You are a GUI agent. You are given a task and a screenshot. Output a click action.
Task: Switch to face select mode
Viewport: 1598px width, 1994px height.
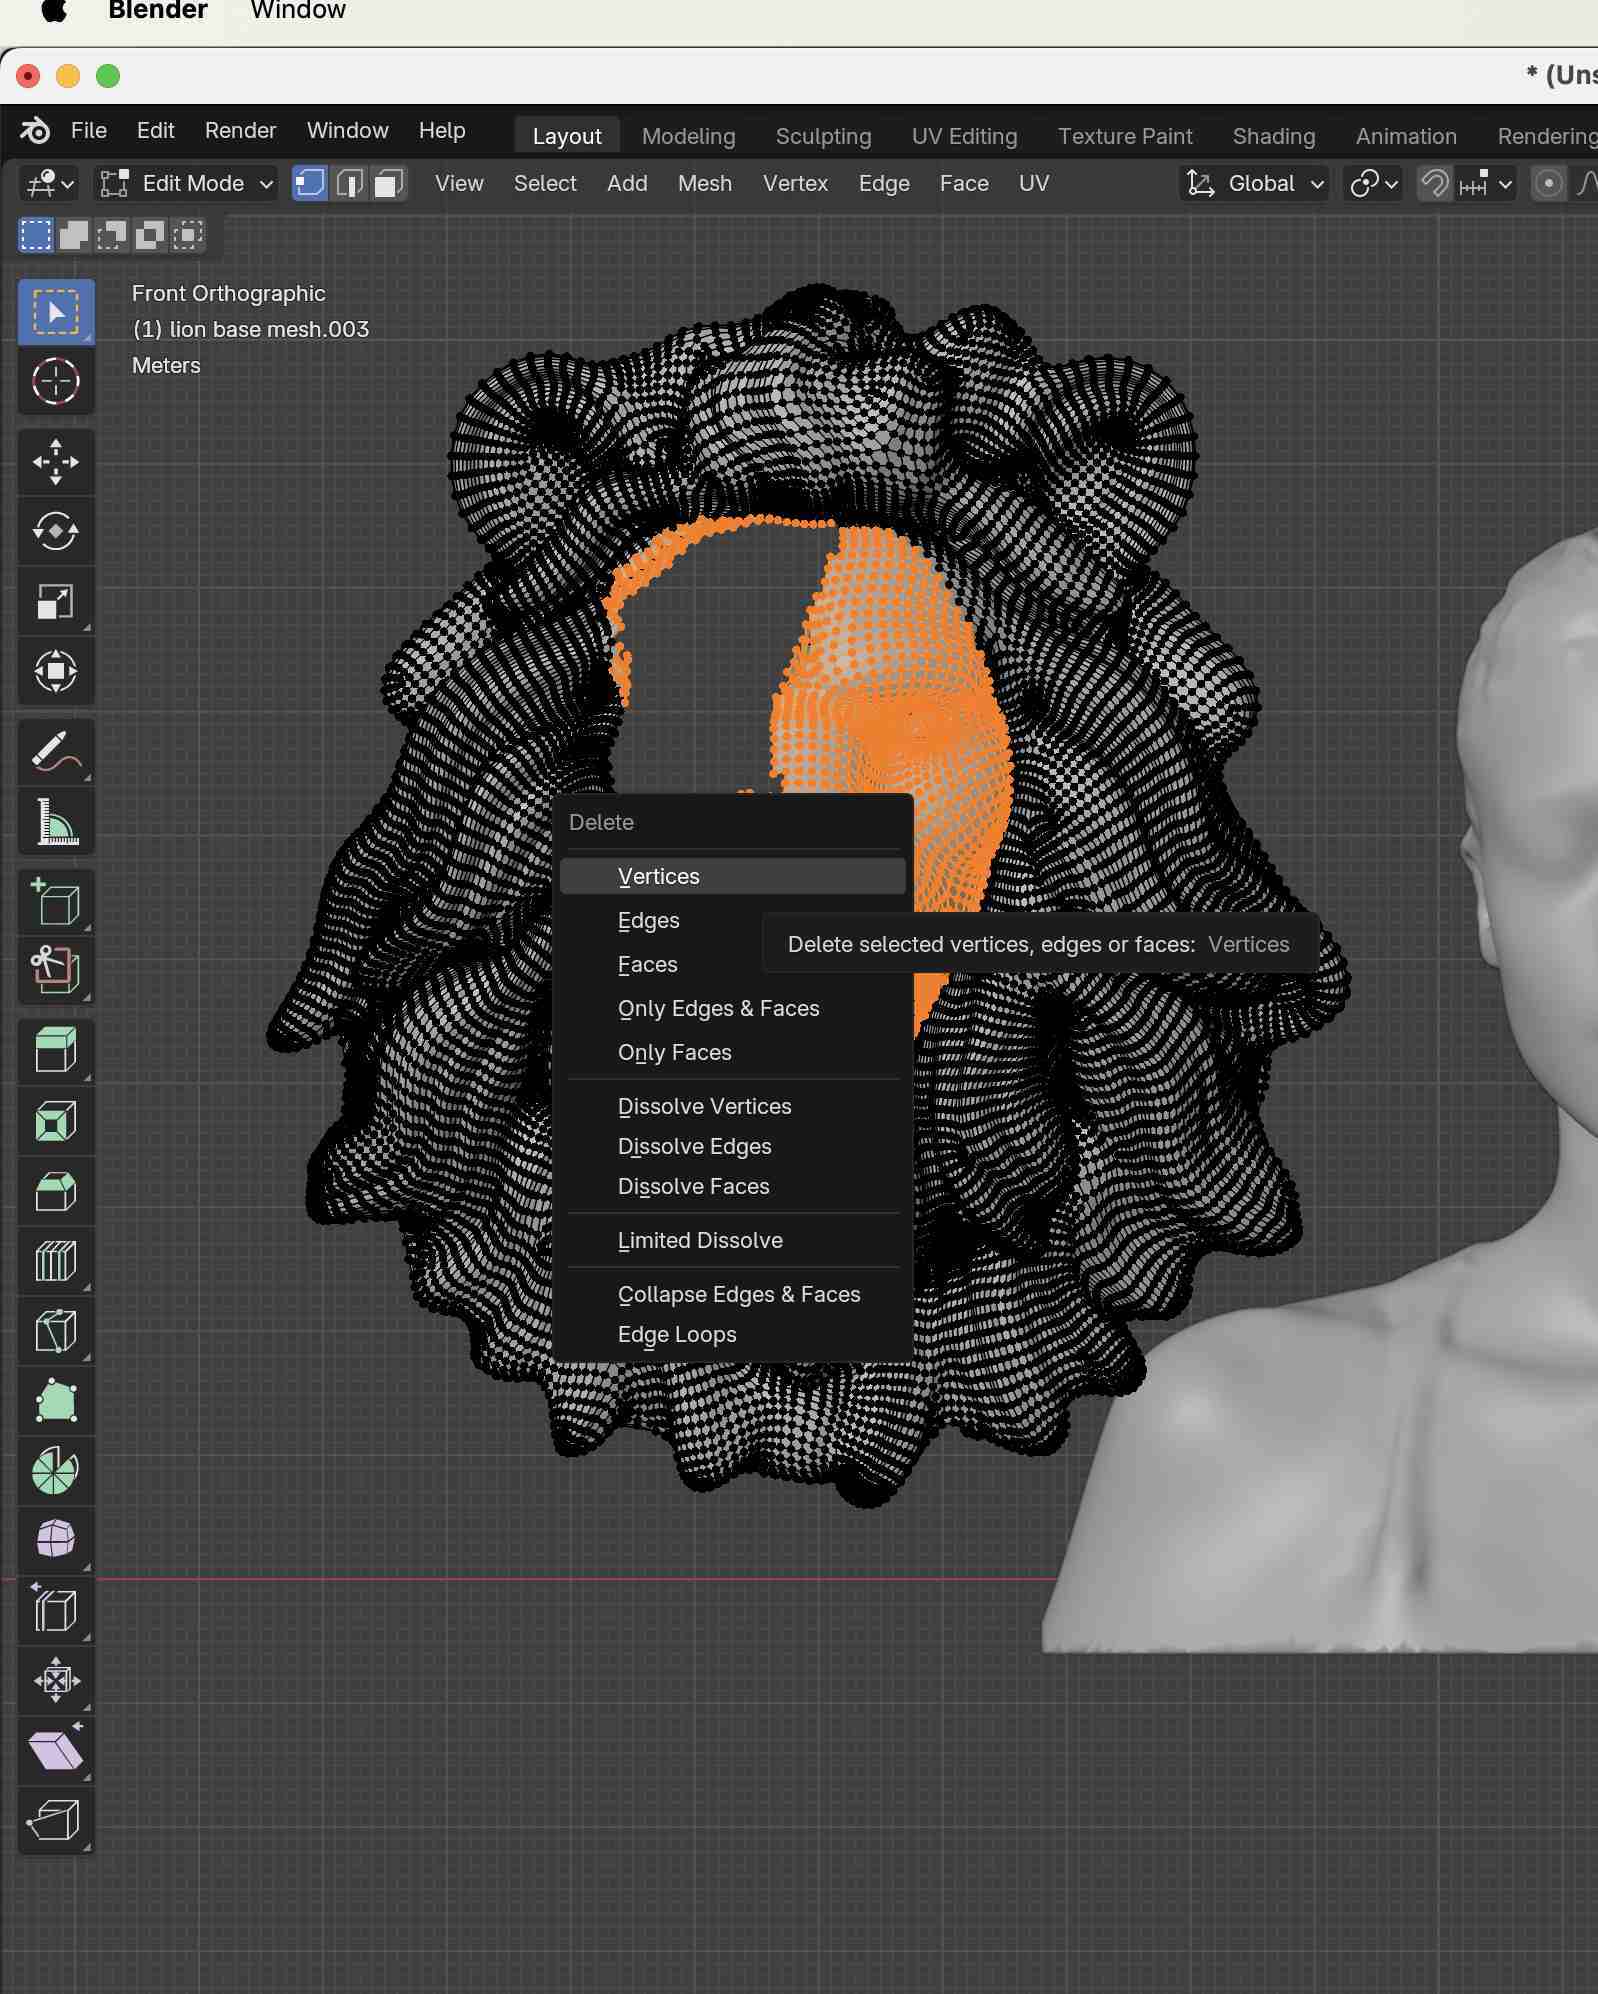(x=388, y=183)
